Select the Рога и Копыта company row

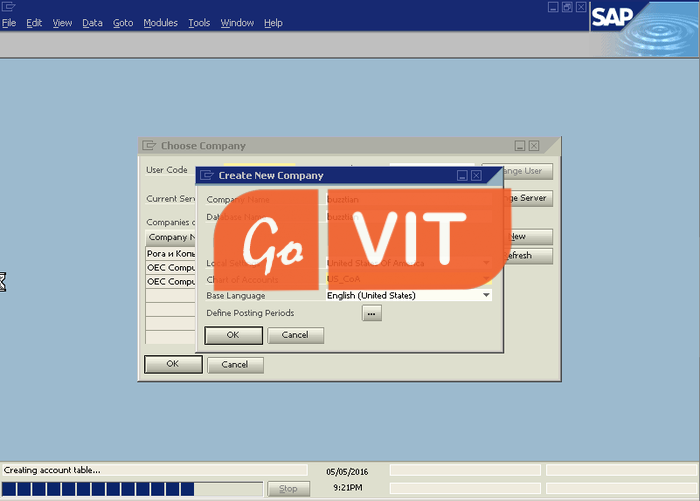[x=170, y=254]
